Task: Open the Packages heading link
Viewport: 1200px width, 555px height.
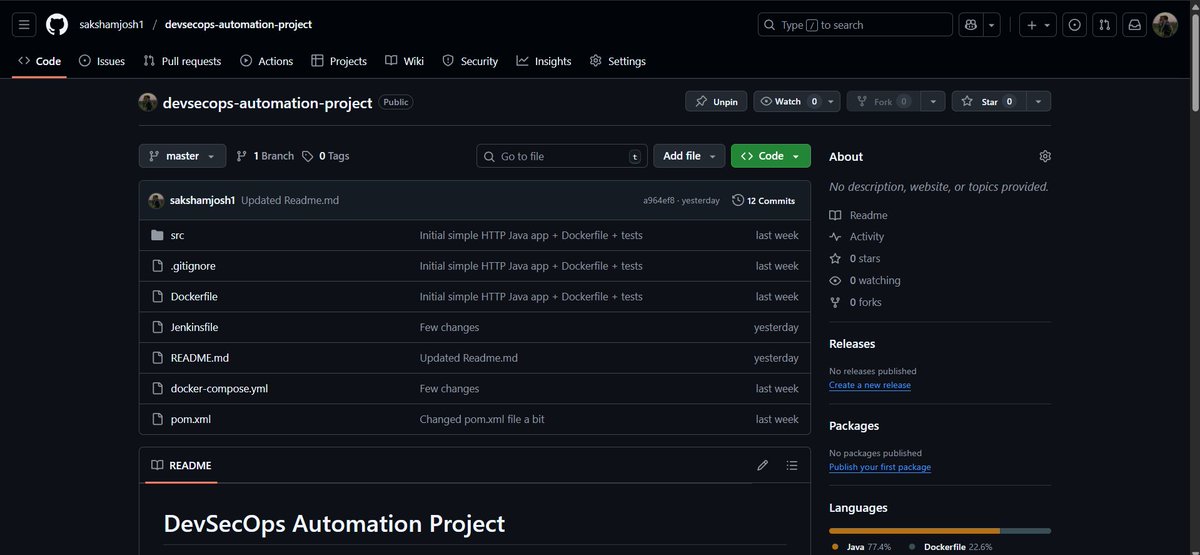Action: (x=854, y=426)
